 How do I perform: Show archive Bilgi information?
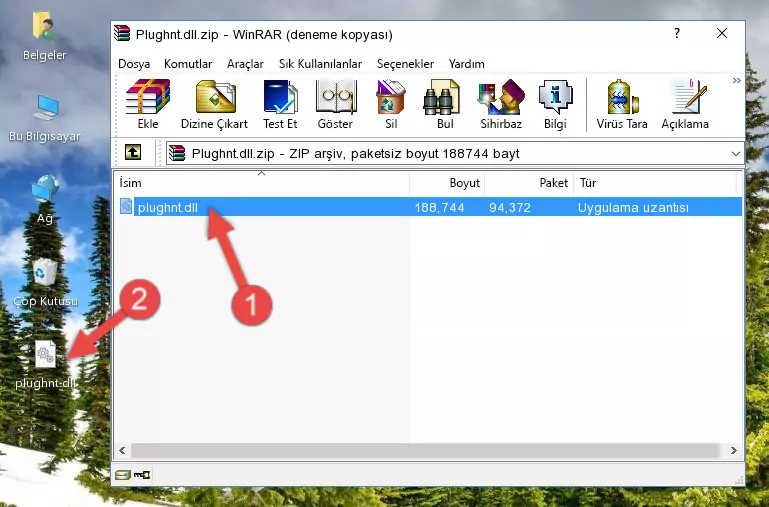[x=555, y=104]
